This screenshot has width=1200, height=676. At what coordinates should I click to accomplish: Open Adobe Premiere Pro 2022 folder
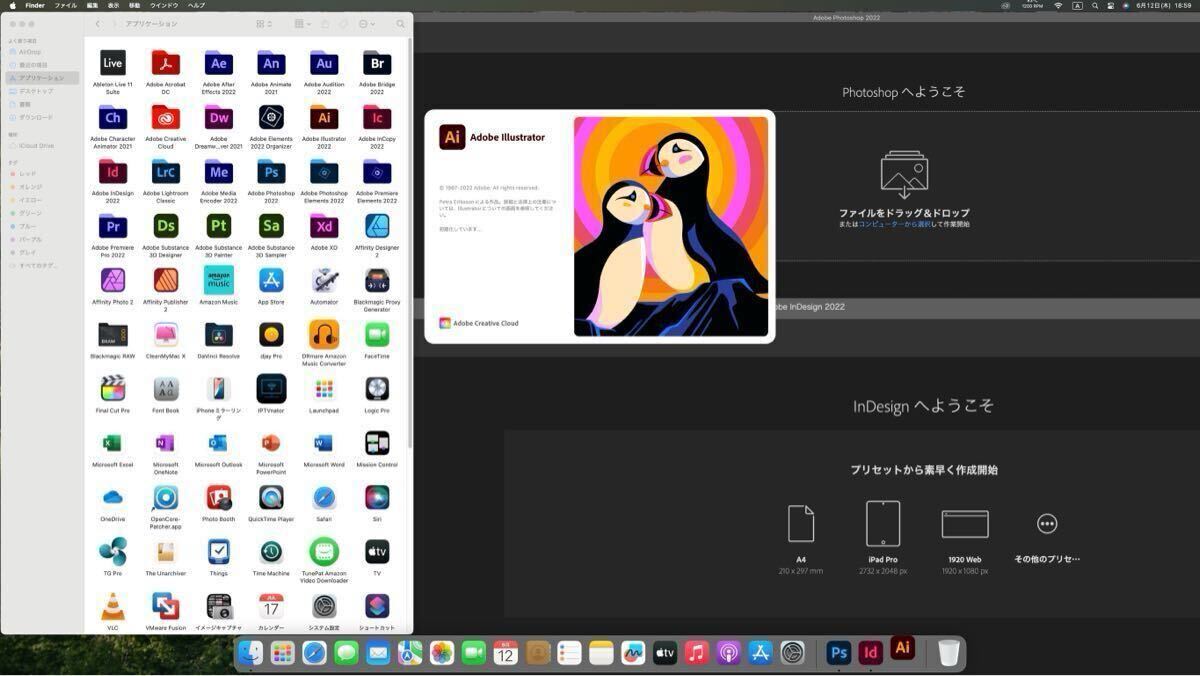pyautogui.click(x=113, y=226)
